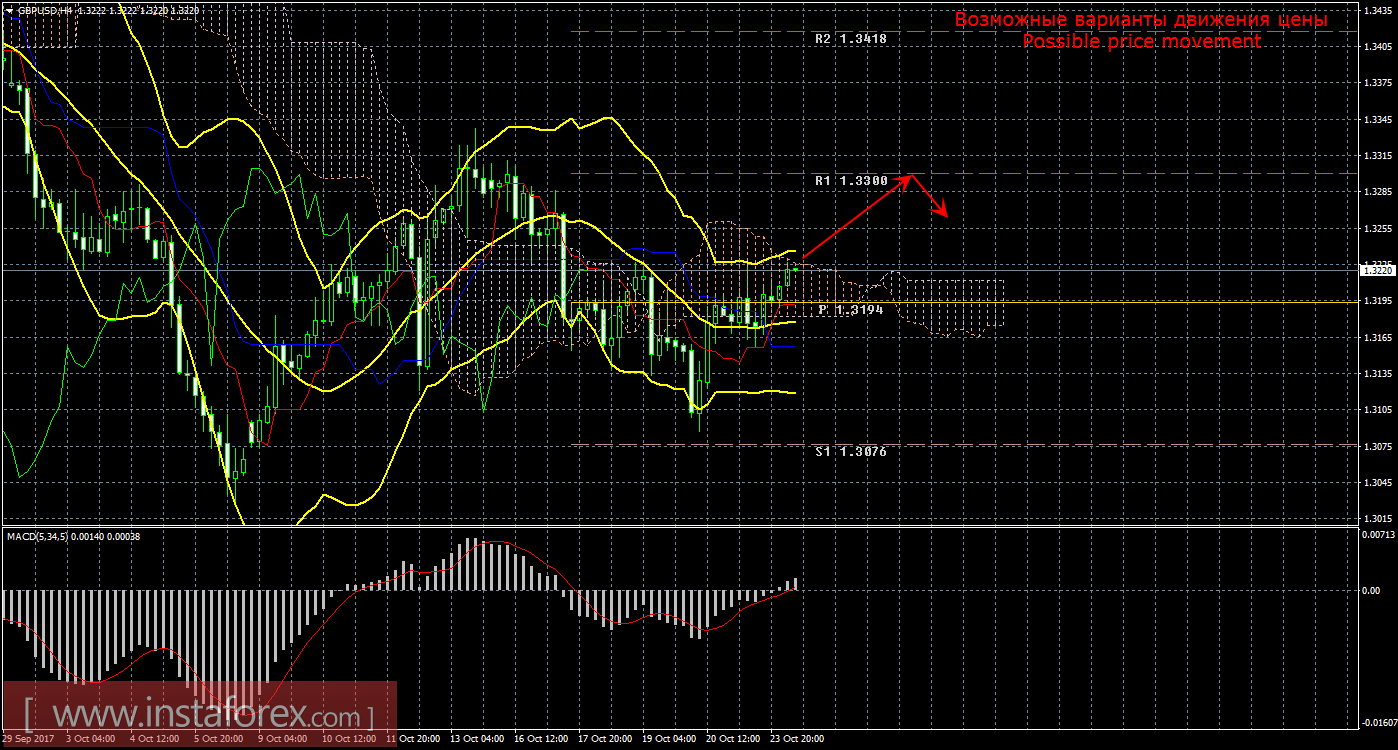
Task: Select the red Russian 'Возможные варианты движения цены' label
Action: coord(1141,20)
